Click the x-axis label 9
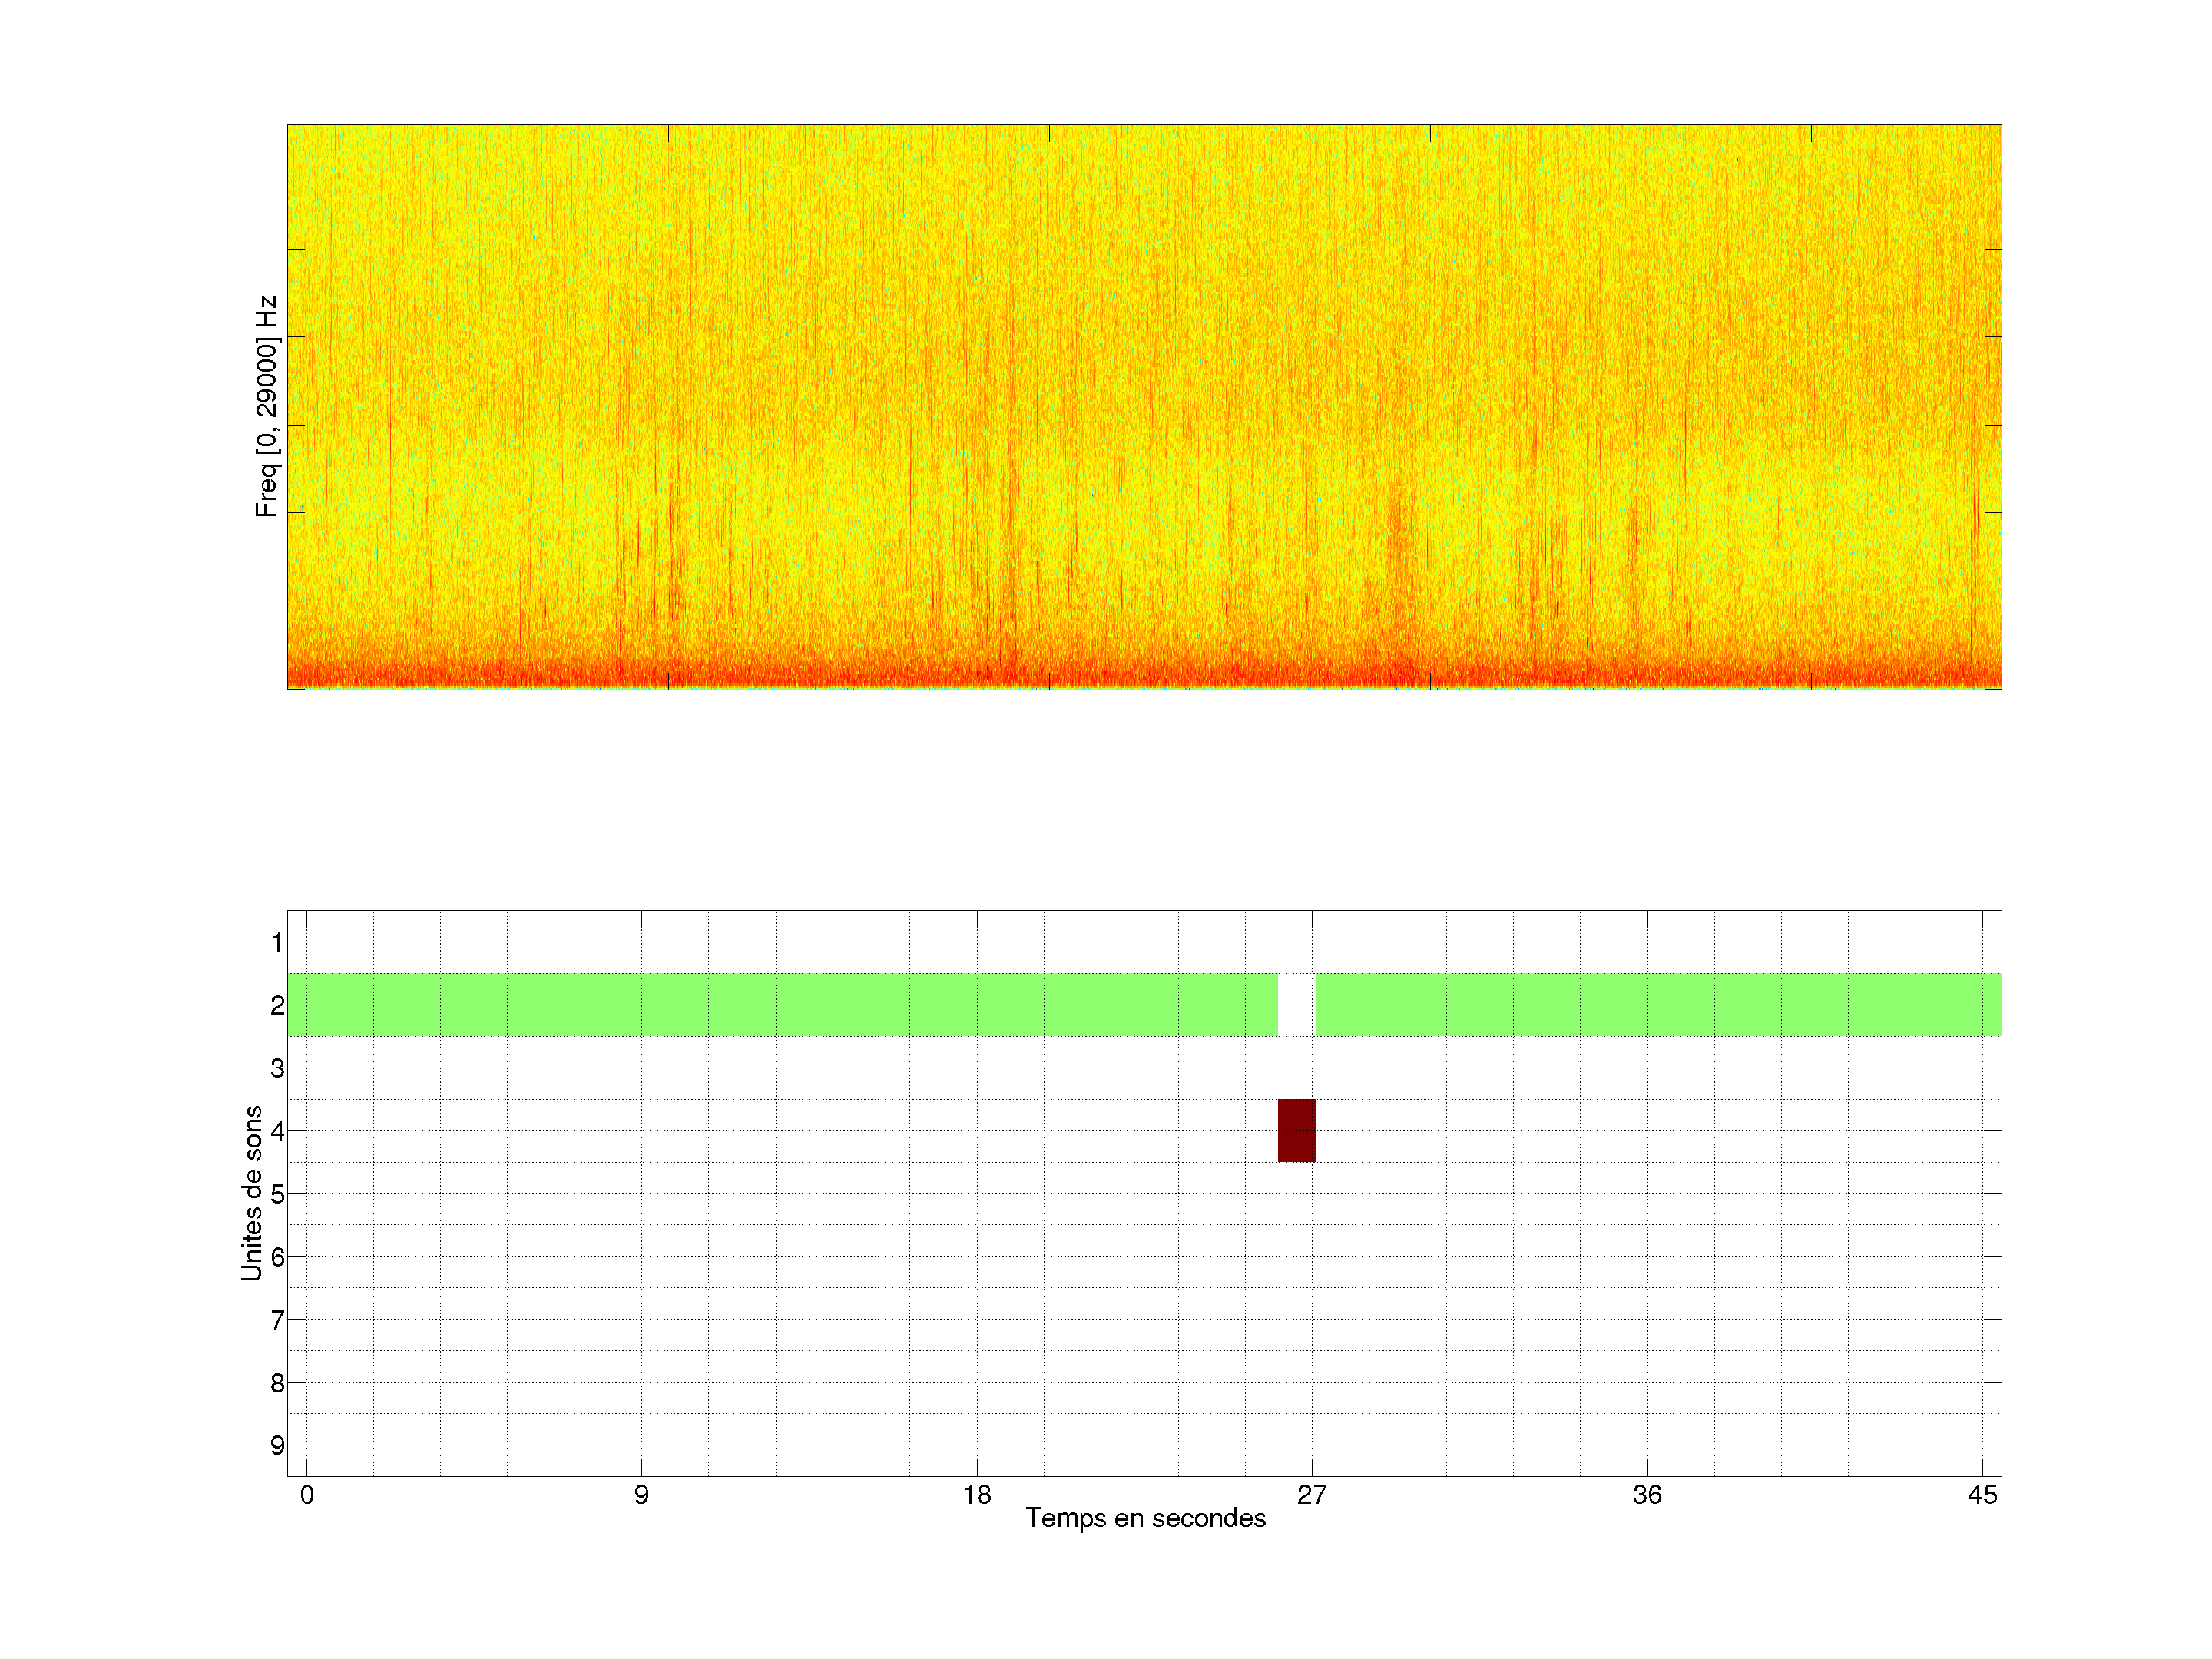 coord(641,1495)
